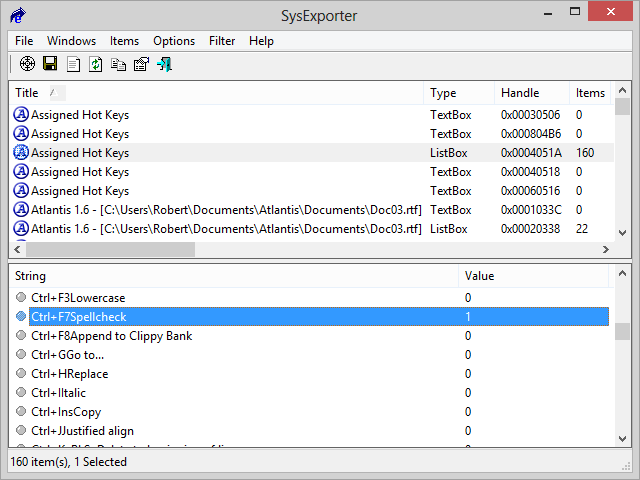
Task: Toggle the circle next to Ctrl+F3Lowercase
Action: click(x=21, y=298)
